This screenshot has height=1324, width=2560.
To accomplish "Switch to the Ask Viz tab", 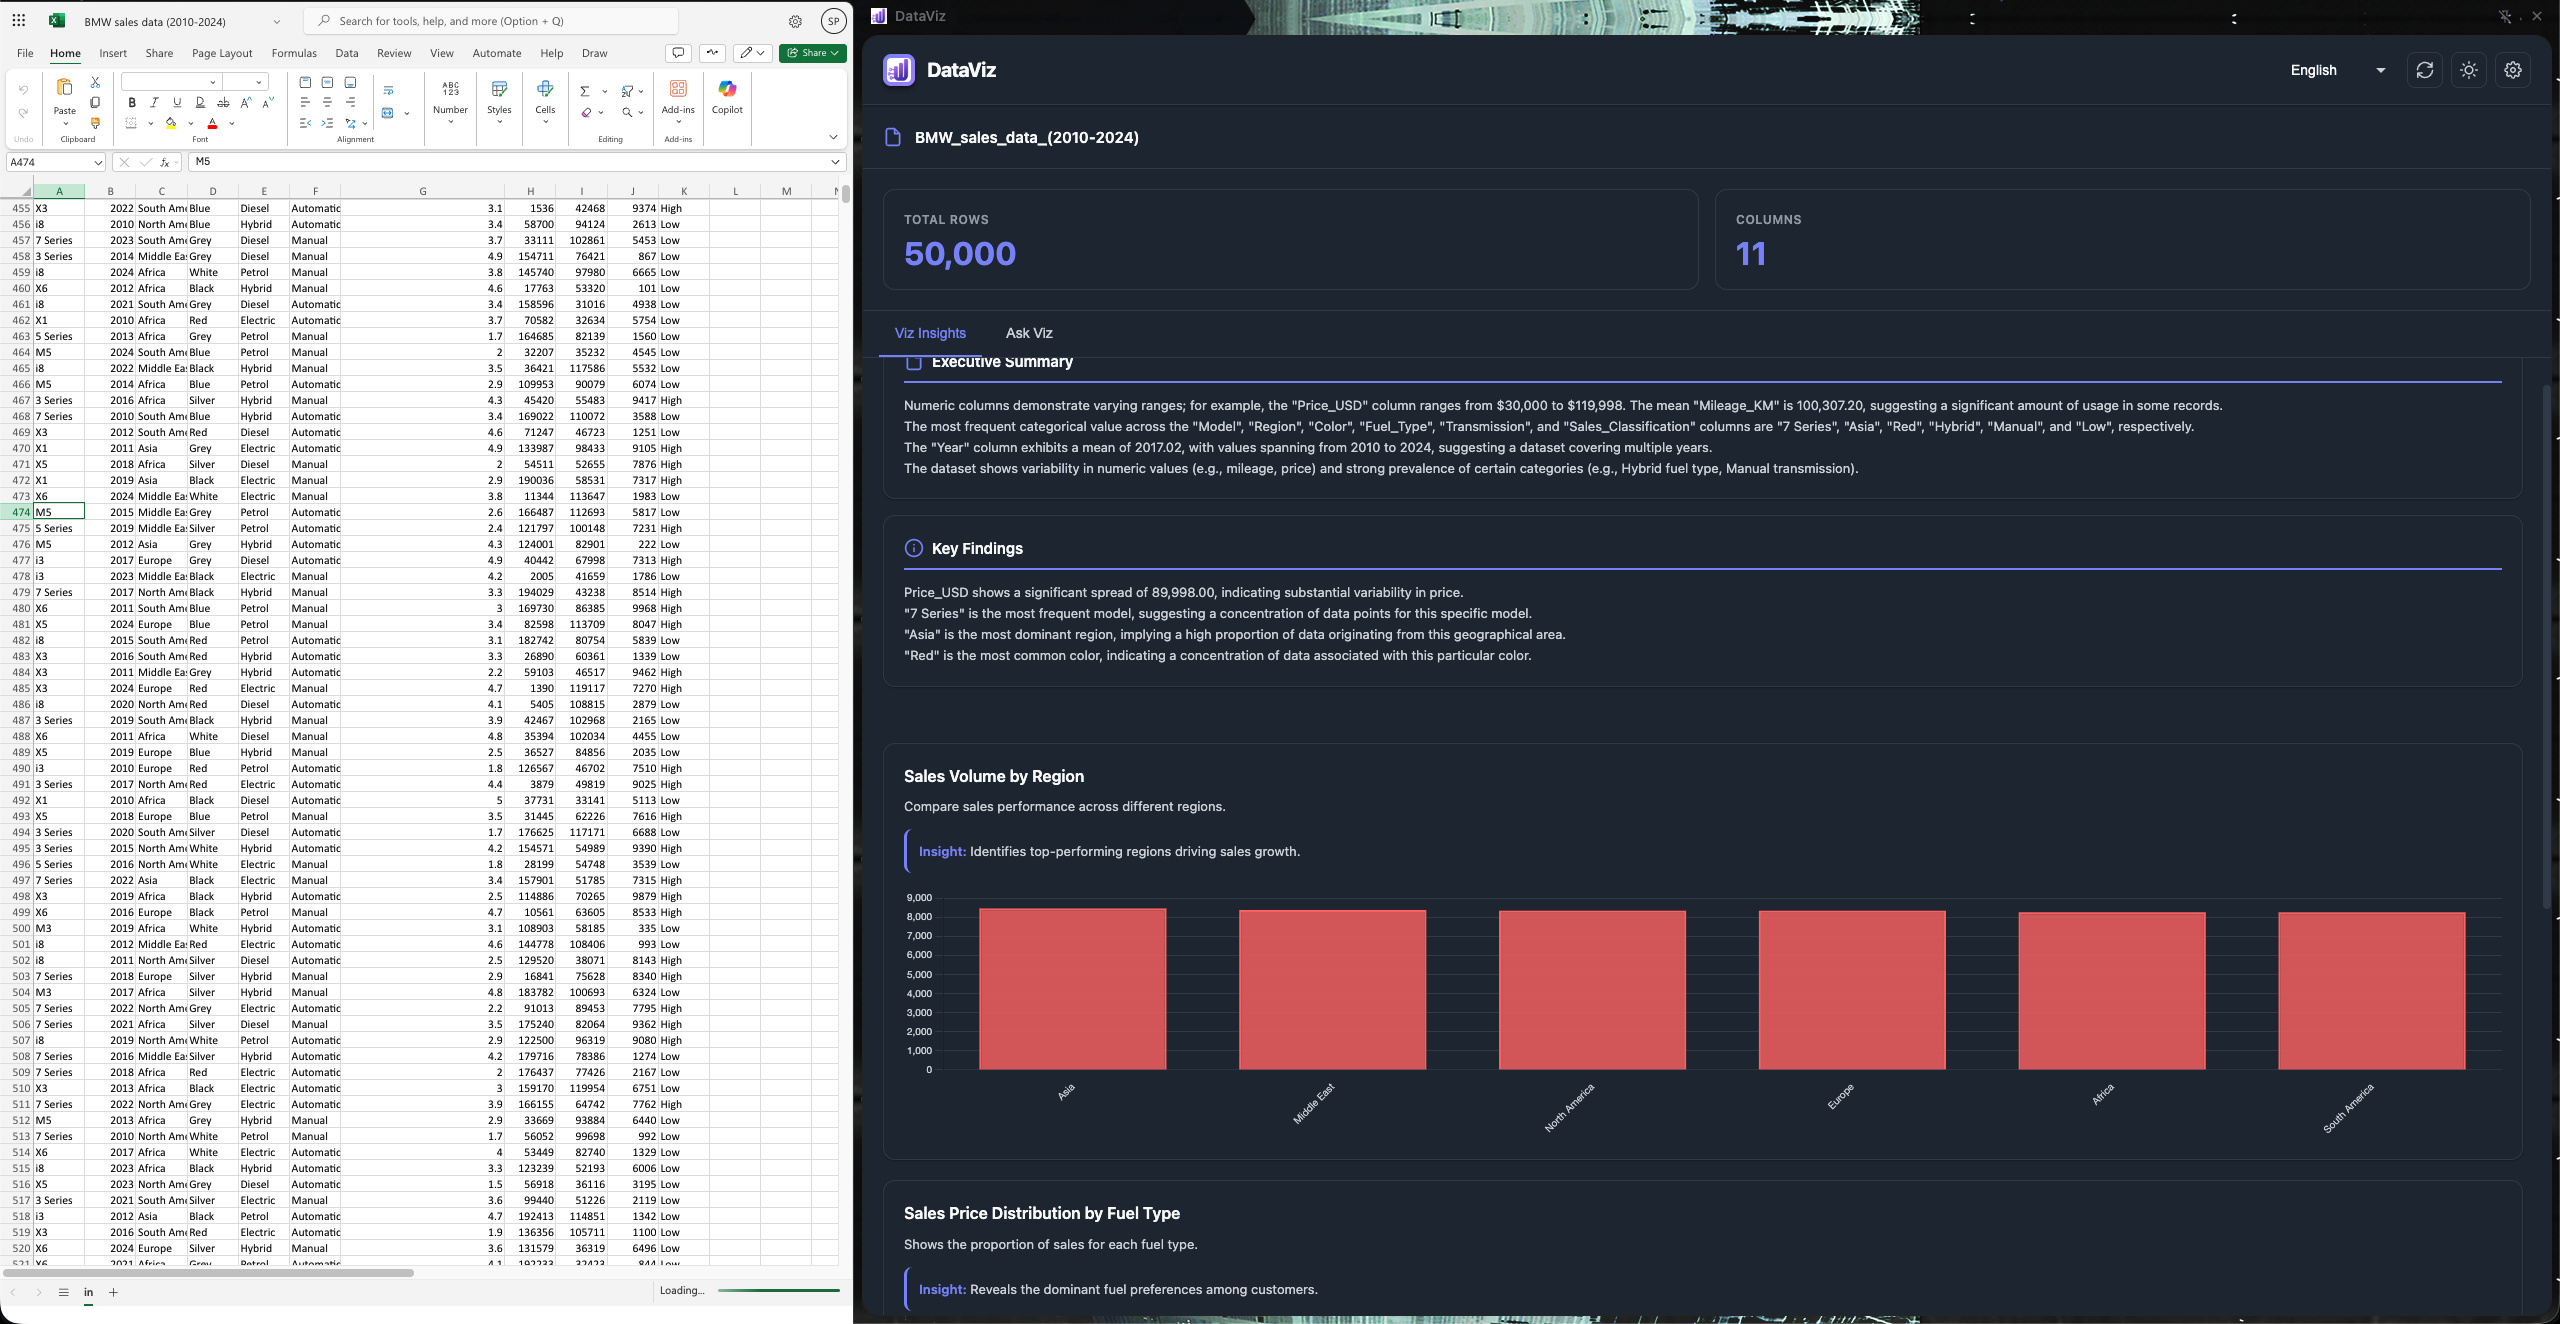I will (1028, 333).
